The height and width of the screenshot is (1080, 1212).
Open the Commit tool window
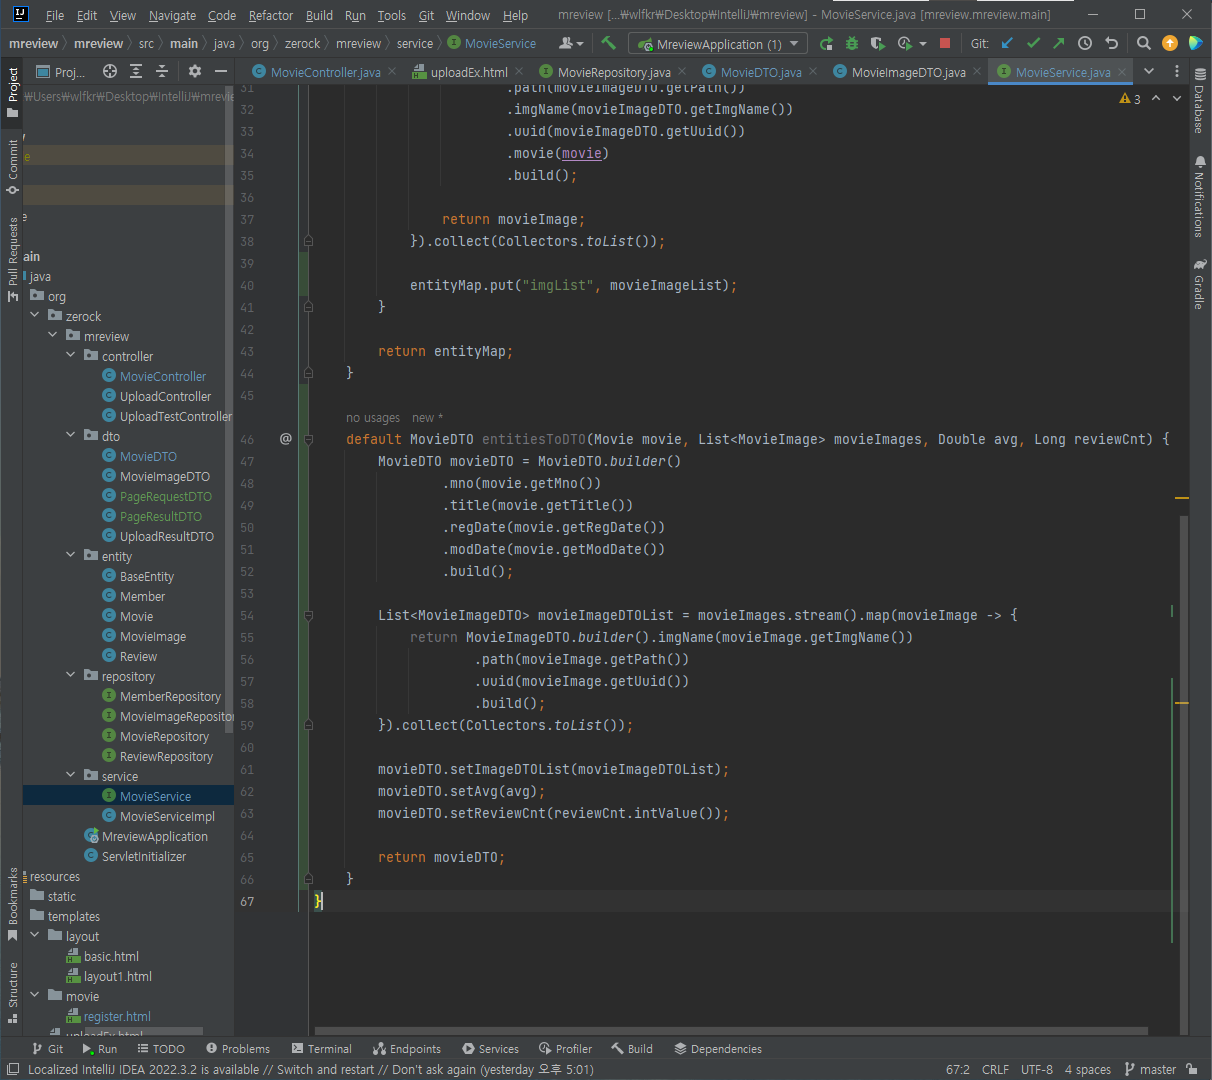pos(12,166)
